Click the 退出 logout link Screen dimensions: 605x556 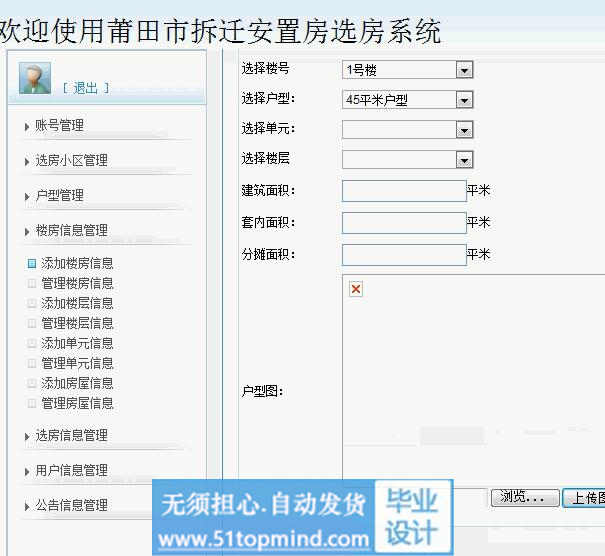tap(86, 88)
